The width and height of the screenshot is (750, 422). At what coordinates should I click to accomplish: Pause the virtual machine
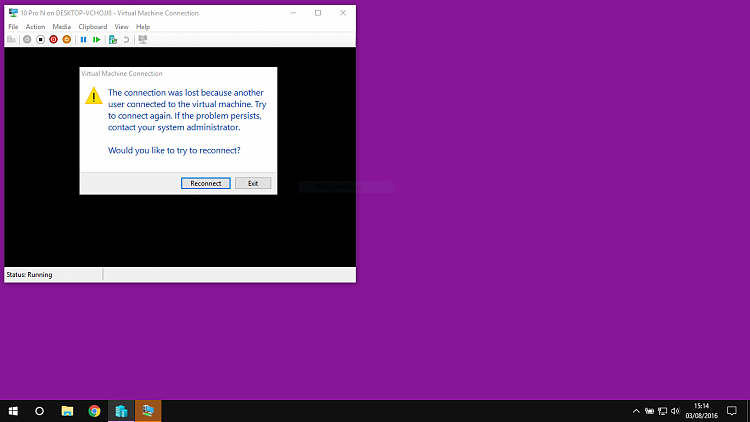(x=83, y=40)
